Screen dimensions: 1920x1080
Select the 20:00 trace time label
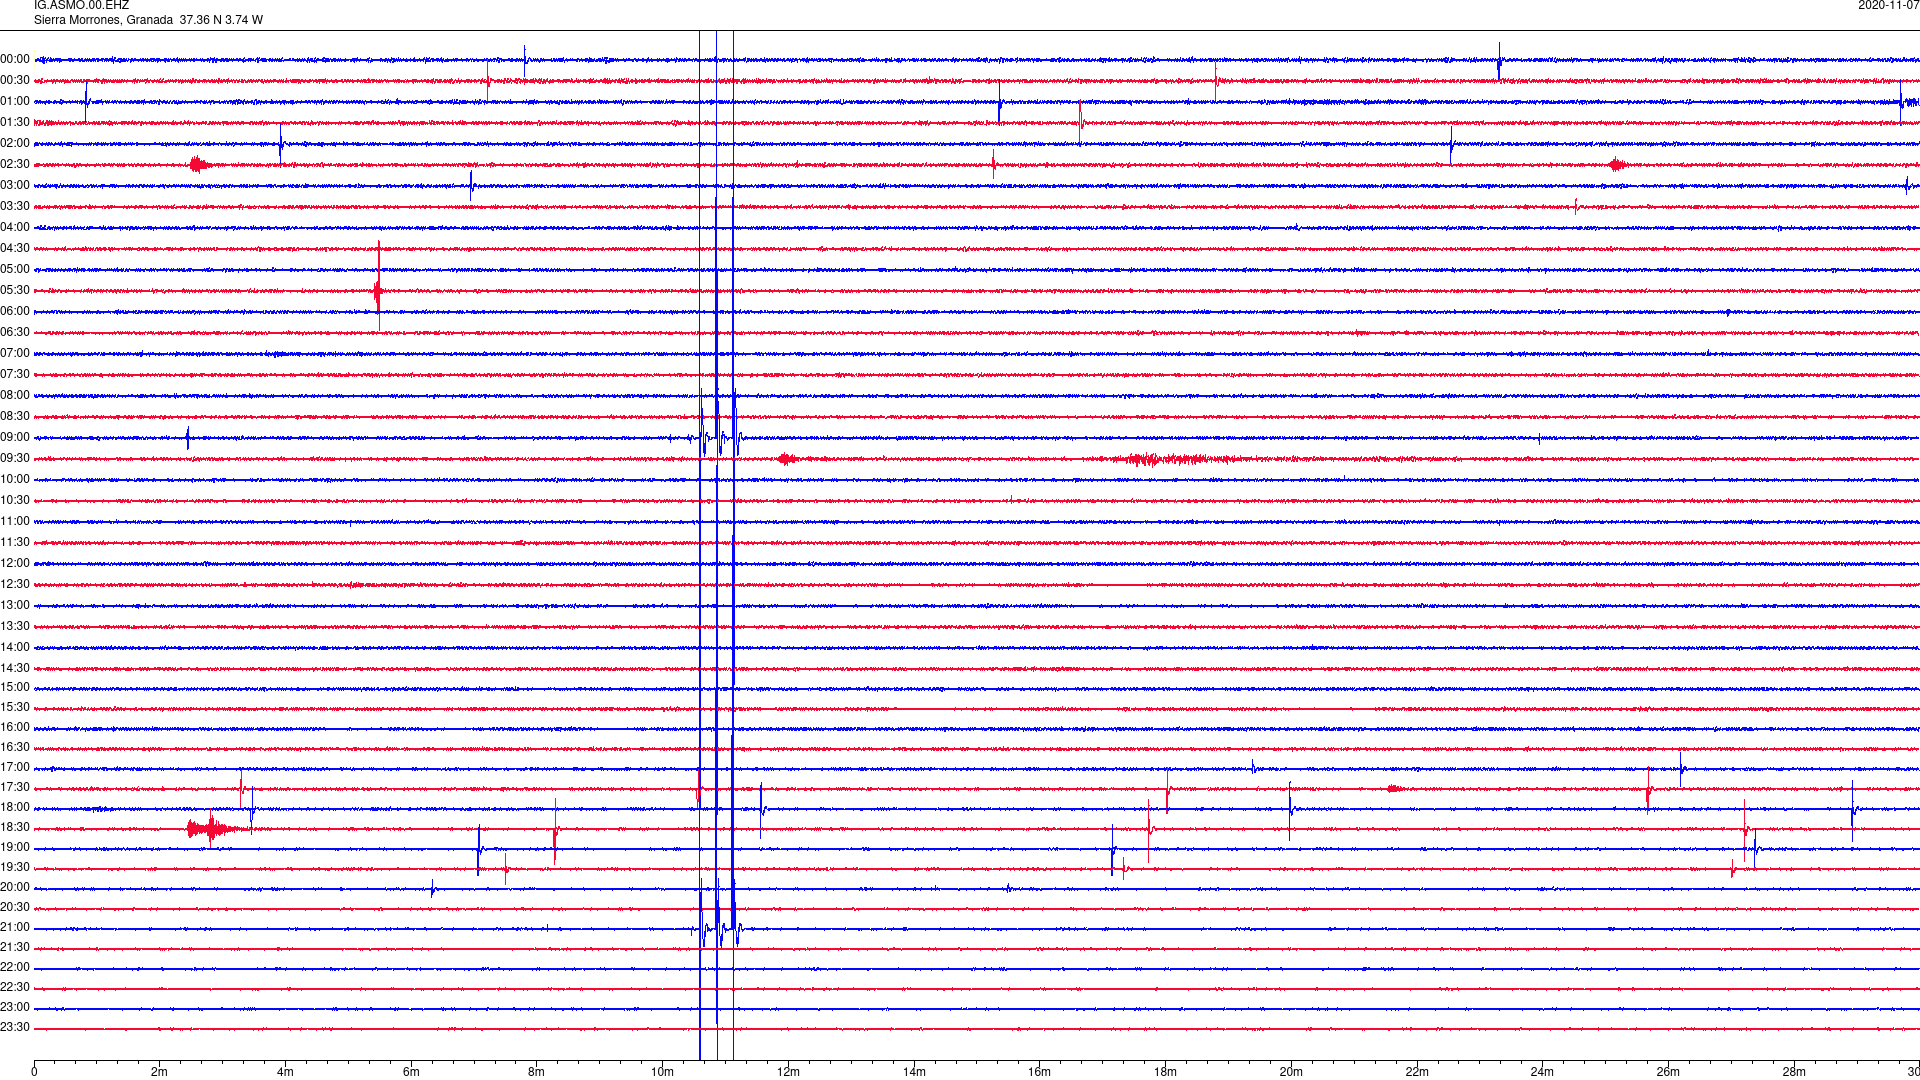[15, 888]
